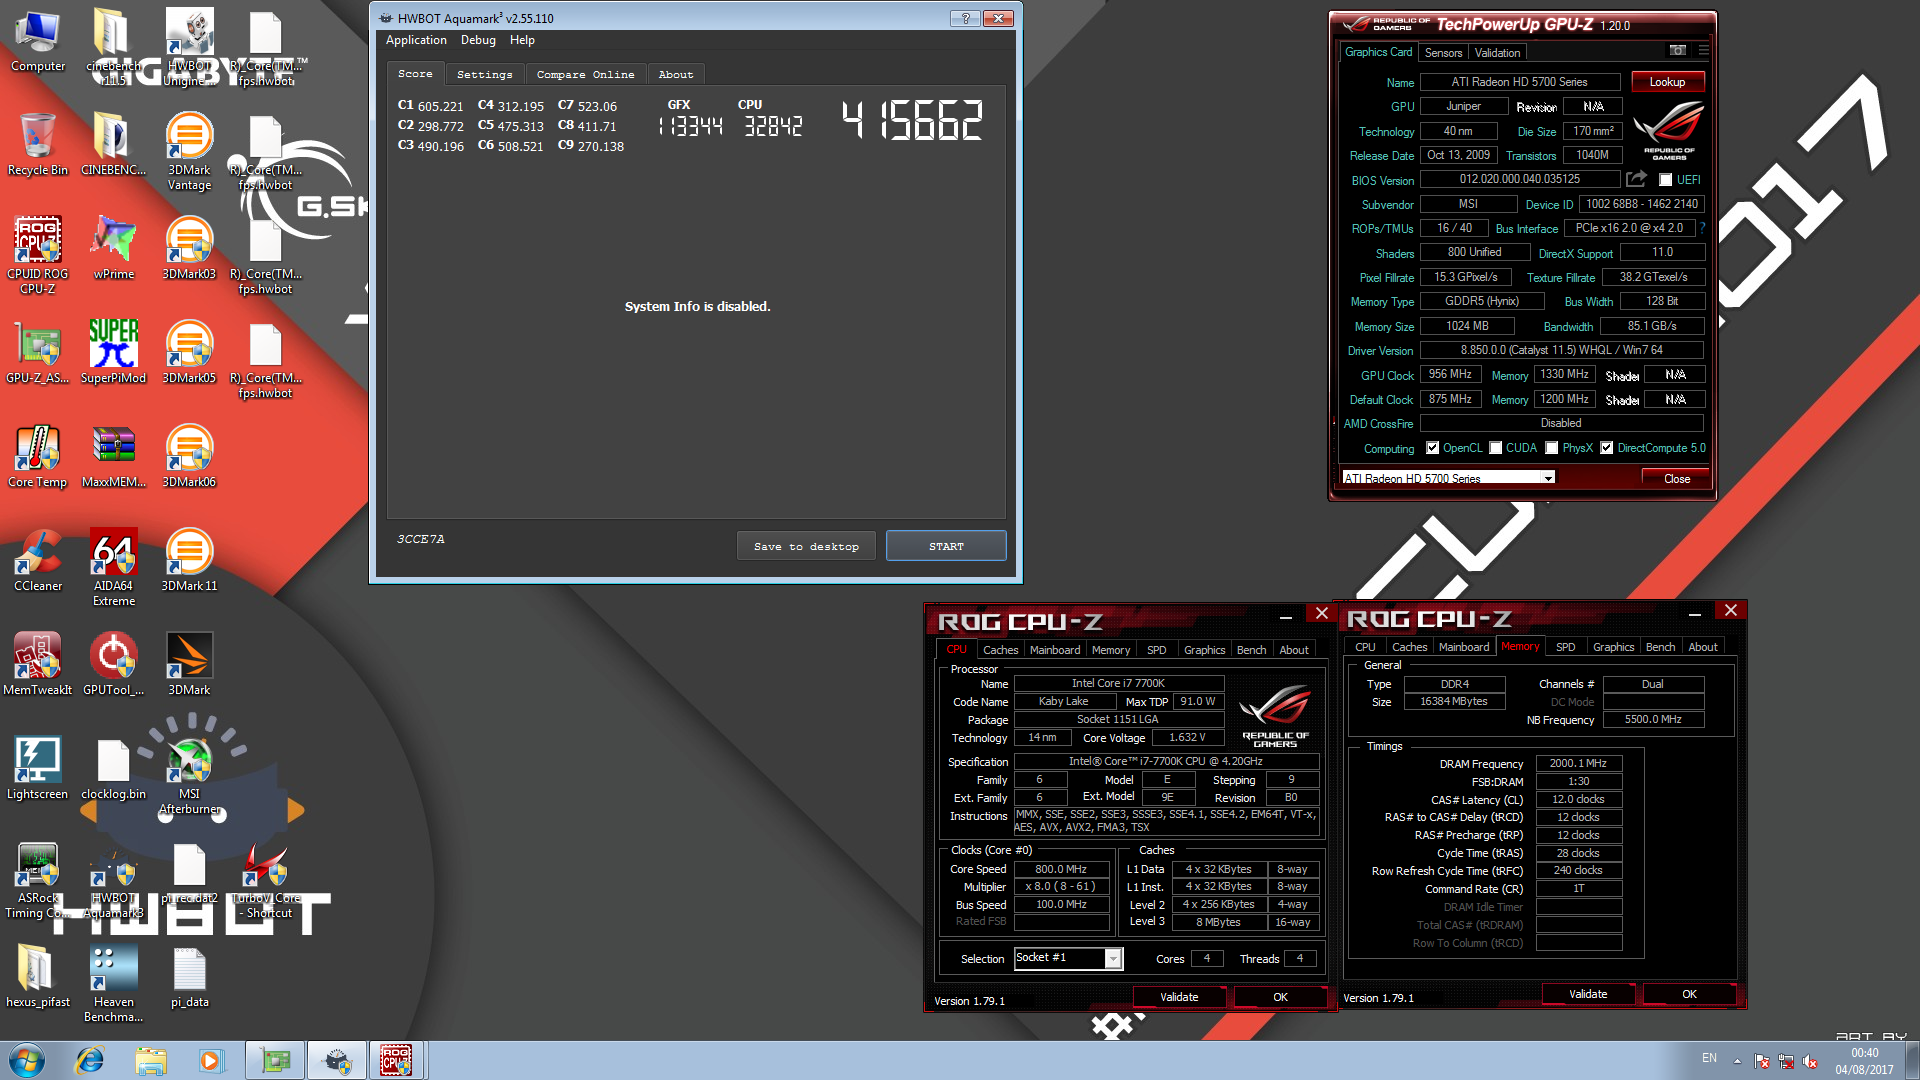
Task: Click the START button in Aquamark
Action: coord(946,546)
